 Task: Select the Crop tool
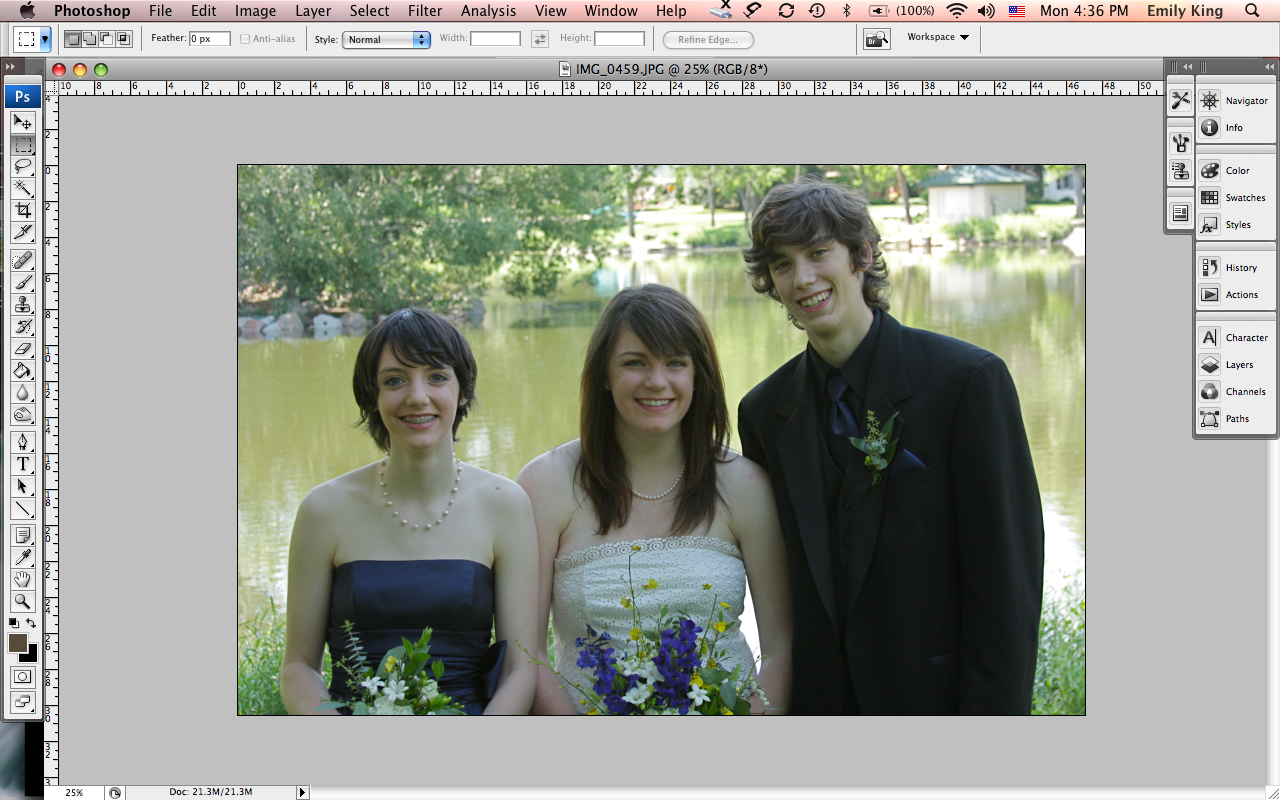(22, 210)
